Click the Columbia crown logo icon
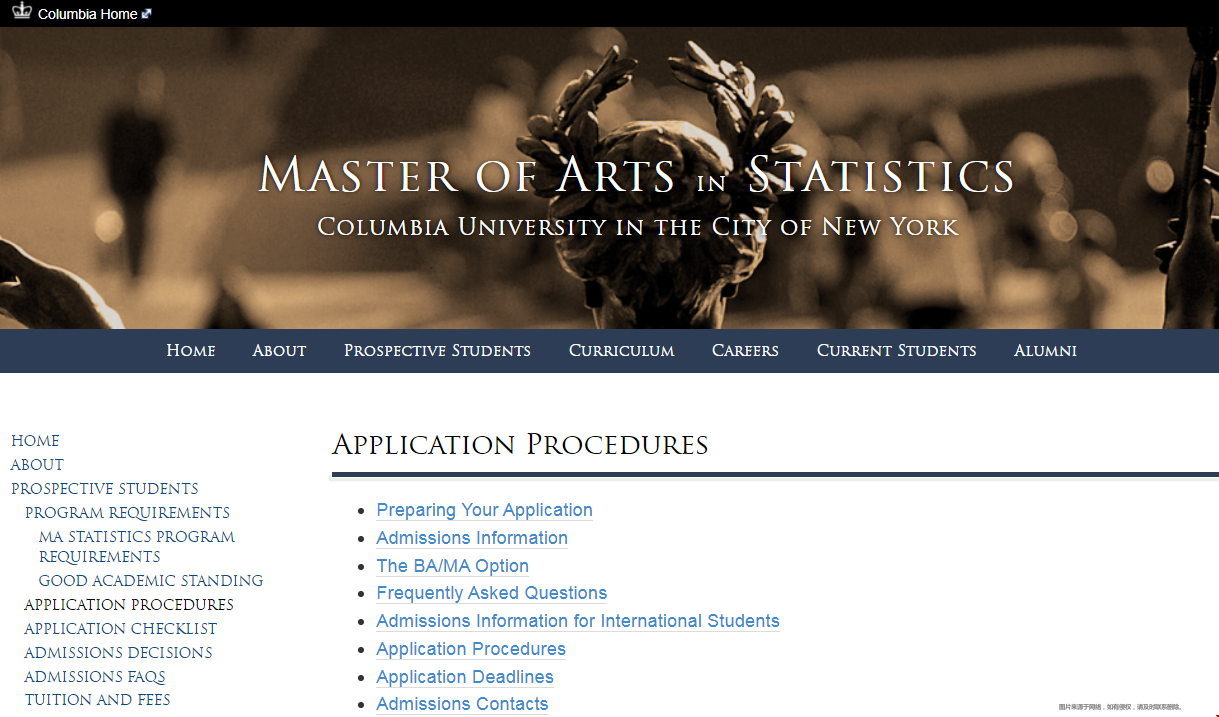Viewport: 1219px width, 717px height. click(x=21, y=13)
